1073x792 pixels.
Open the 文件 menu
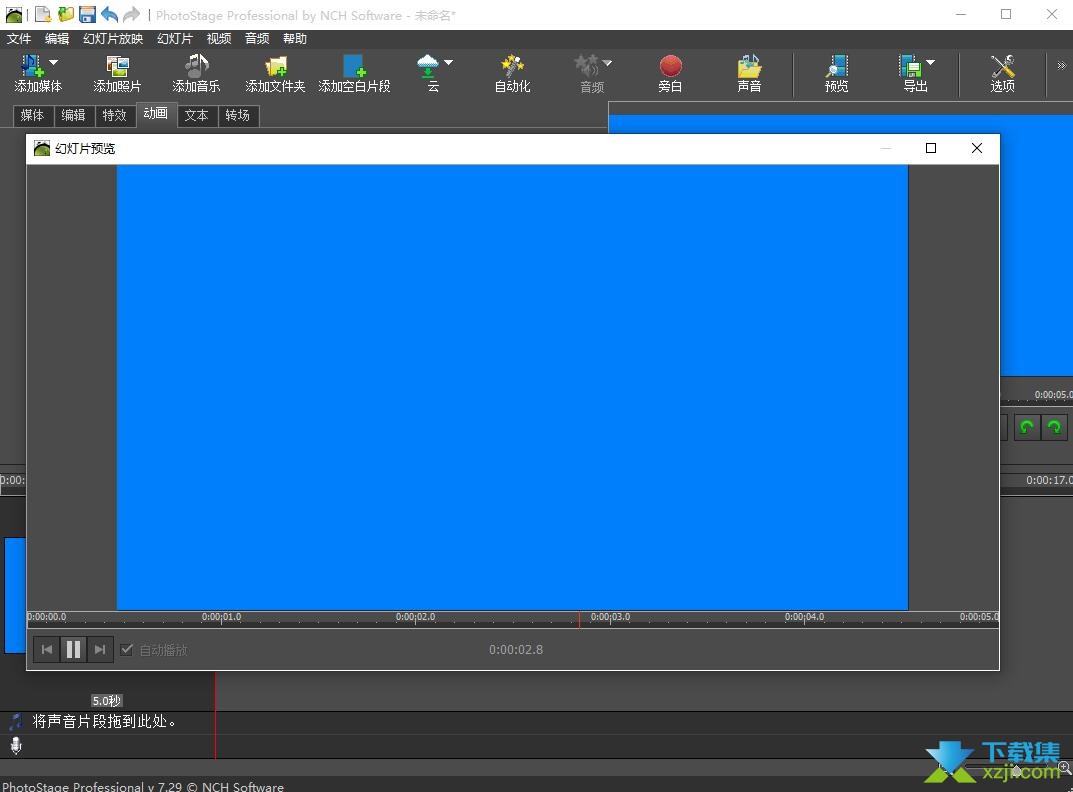point(19,39)
